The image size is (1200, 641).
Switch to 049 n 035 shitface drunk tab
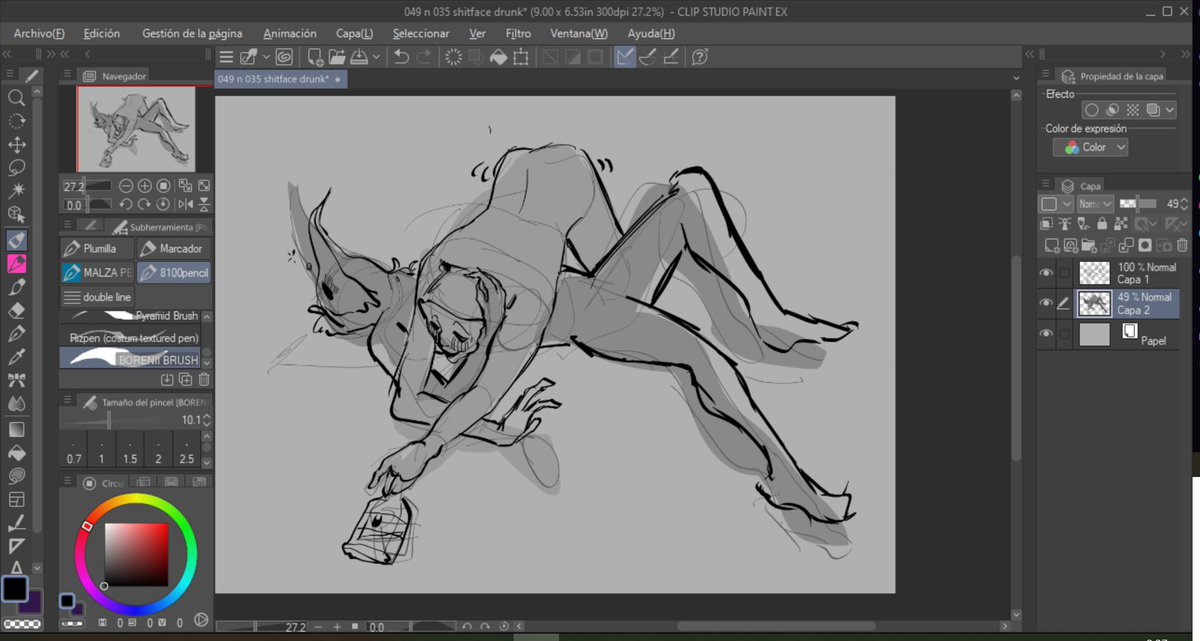(280, 79)
